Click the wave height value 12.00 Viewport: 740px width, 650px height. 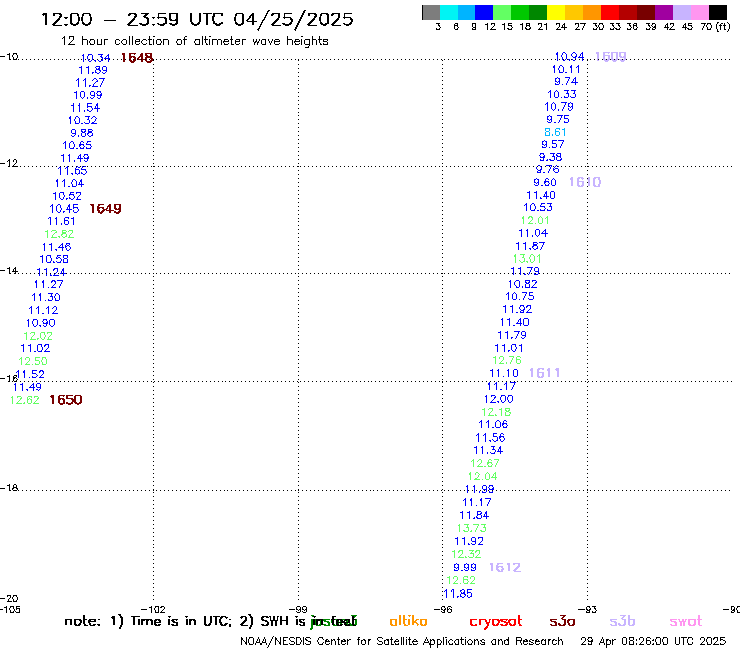tap(498, 399)
